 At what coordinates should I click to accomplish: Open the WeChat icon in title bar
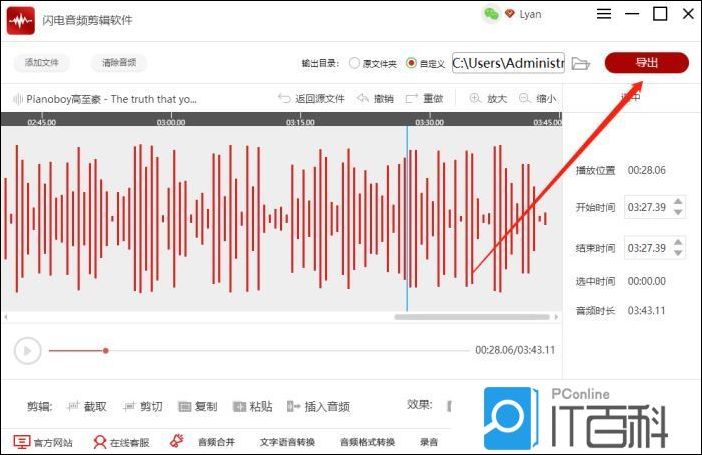[x=491, y=14]
